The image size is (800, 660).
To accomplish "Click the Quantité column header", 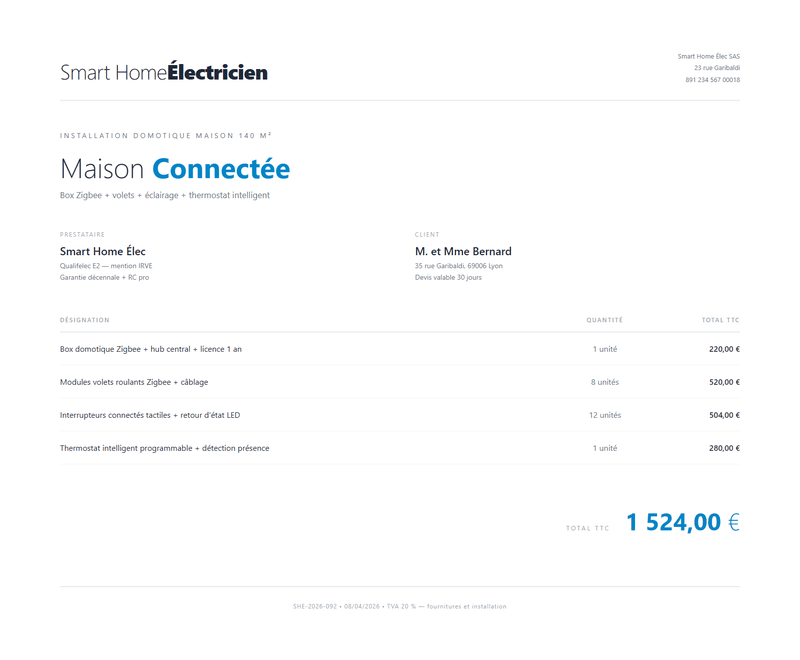I will pos(605,320).
